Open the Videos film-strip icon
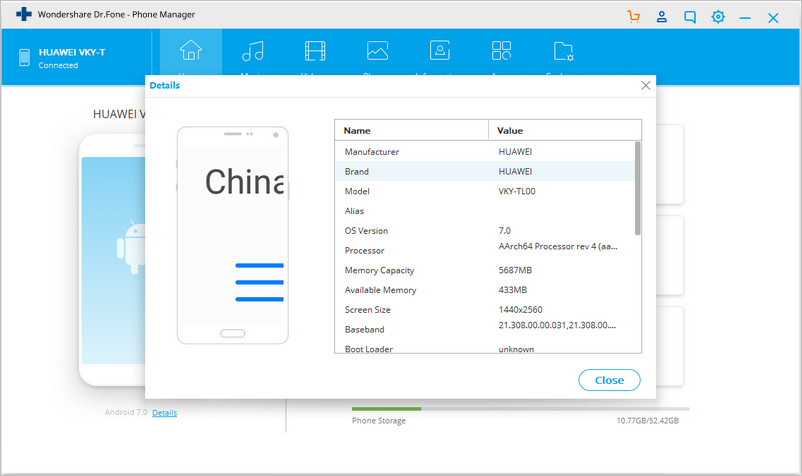The height and width of the screenshot is (476, 802). [315, 51]
